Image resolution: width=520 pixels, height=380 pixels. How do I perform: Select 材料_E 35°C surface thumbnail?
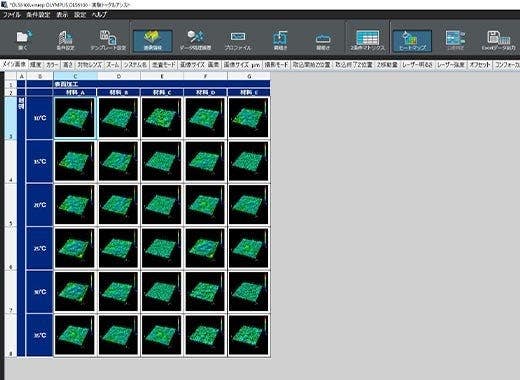(248, 335)
